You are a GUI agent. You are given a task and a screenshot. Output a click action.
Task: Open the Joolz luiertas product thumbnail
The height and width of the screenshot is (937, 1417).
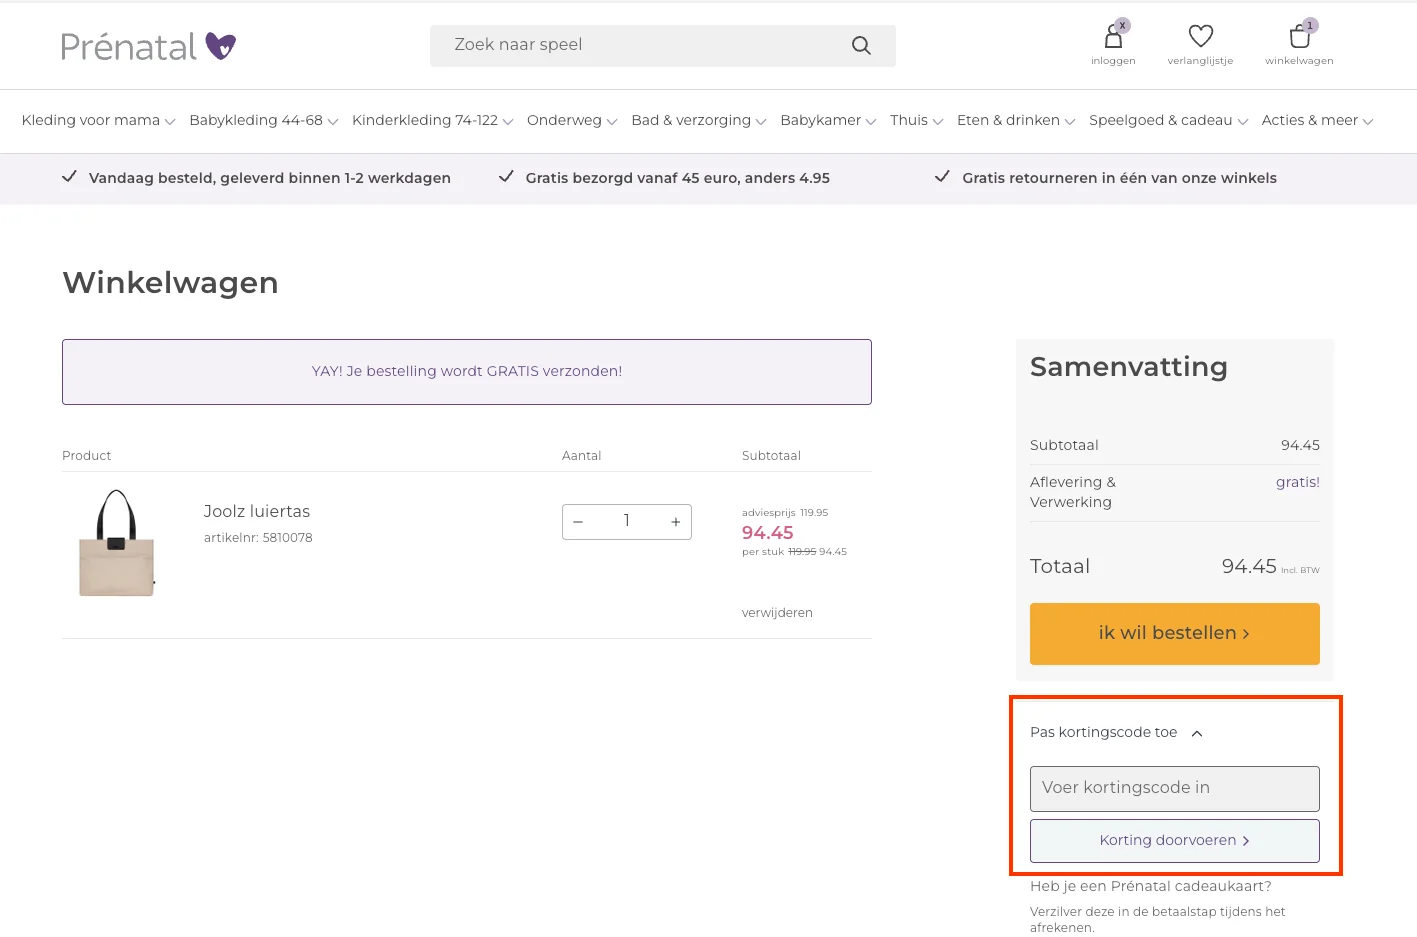[117, 543]
